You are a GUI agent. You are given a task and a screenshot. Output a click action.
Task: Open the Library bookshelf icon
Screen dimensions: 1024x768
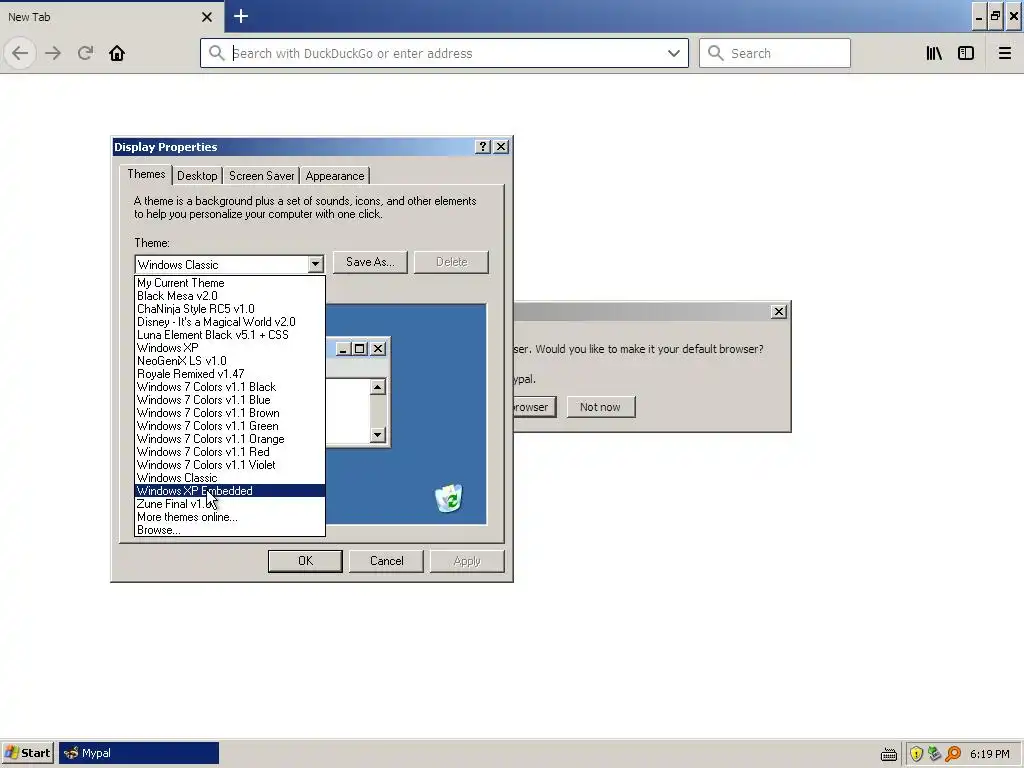(934, 53)
